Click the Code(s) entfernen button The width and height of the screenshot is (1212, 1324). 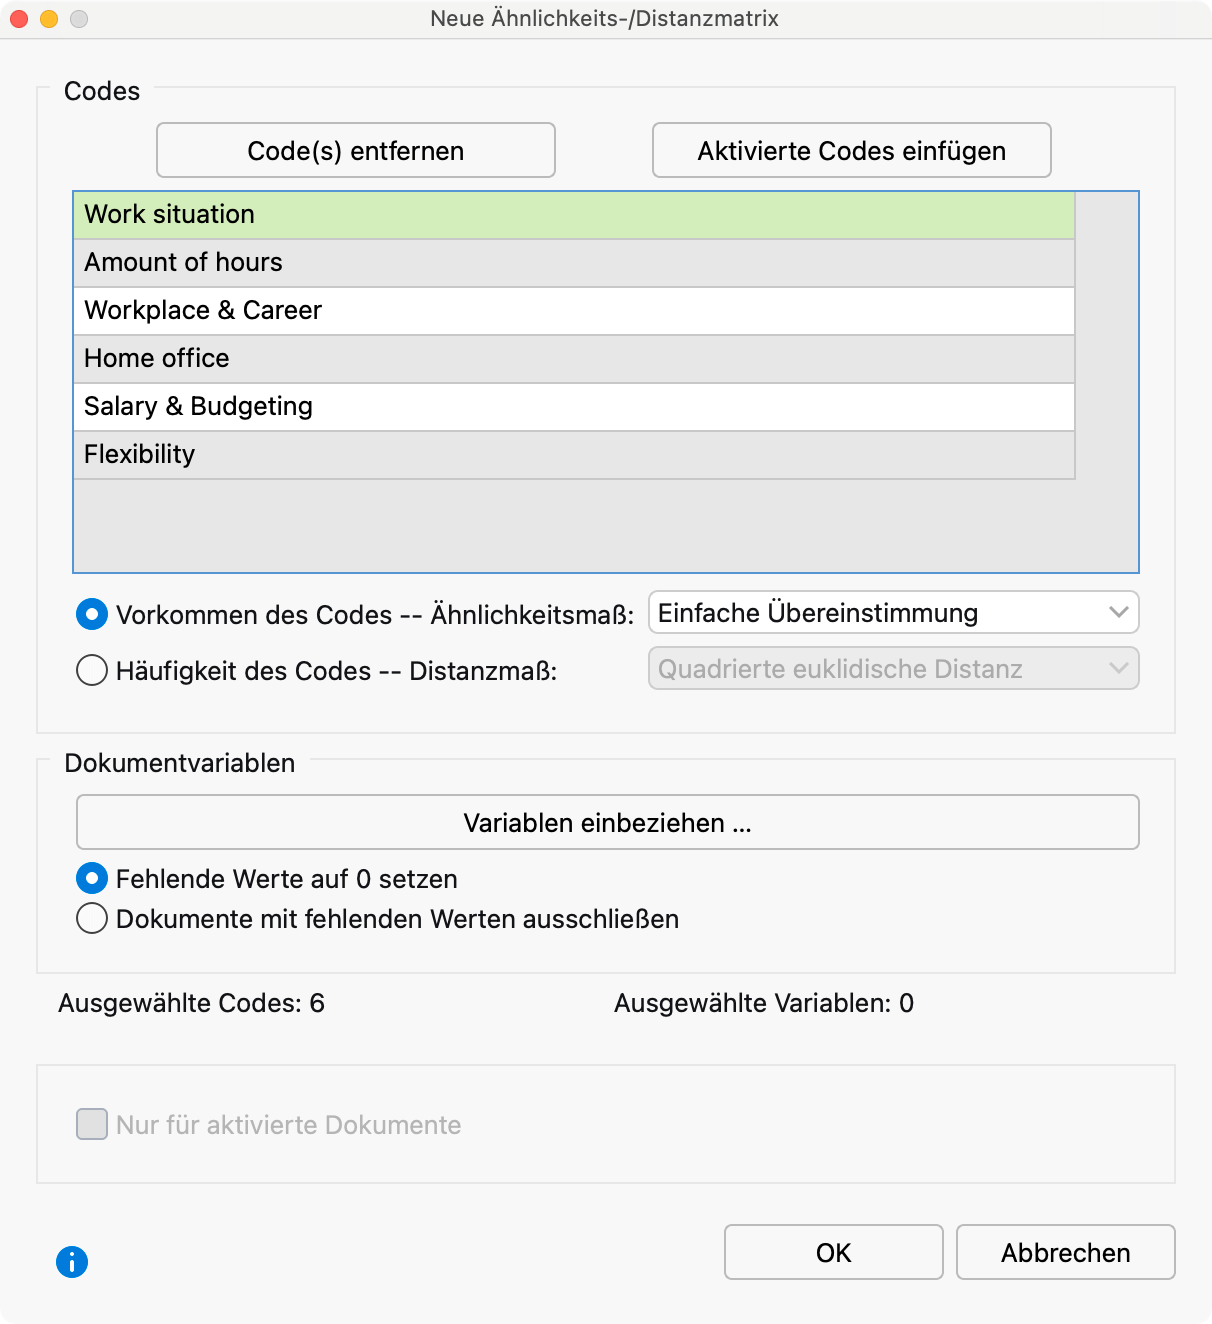coord(356,150)
